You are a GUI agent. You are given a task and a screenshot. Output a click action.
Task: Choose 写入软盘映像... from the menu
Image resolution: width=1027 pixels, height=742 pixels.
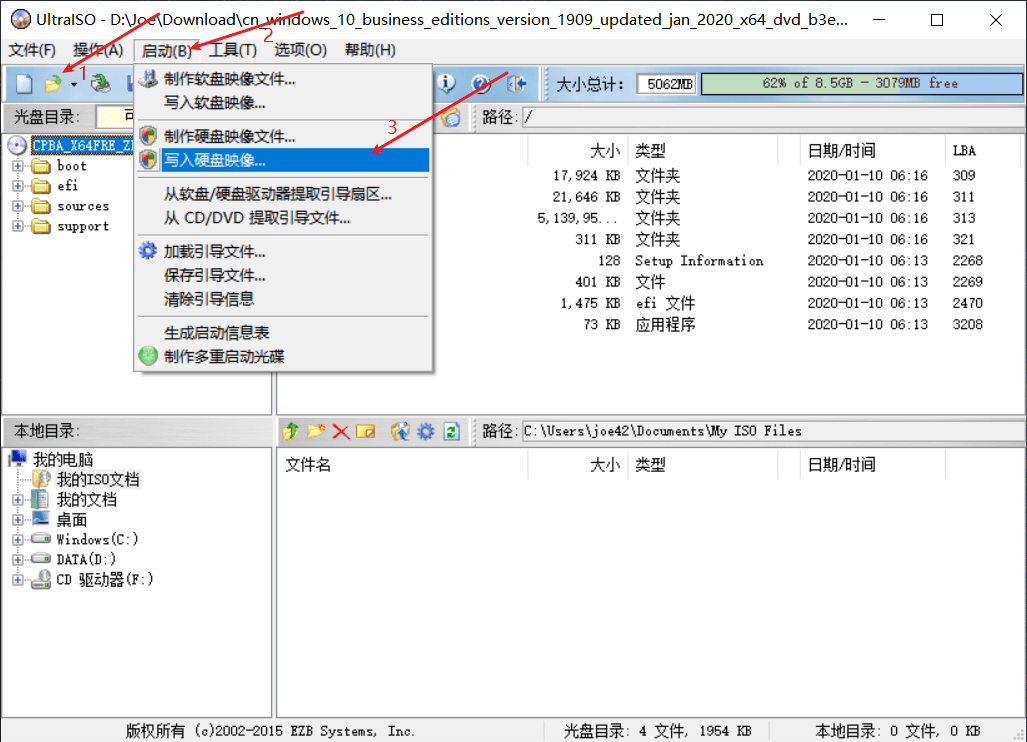284,103
